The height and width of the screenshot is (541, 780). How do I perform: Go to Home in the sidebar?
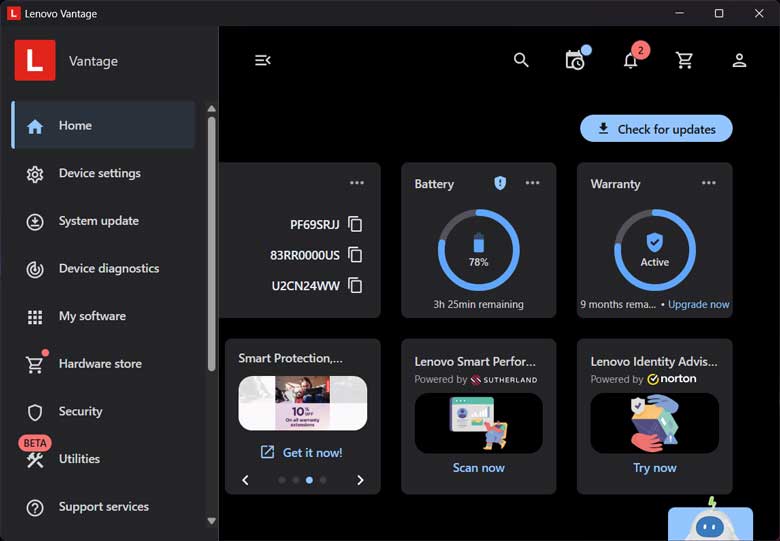coord(103,125)
